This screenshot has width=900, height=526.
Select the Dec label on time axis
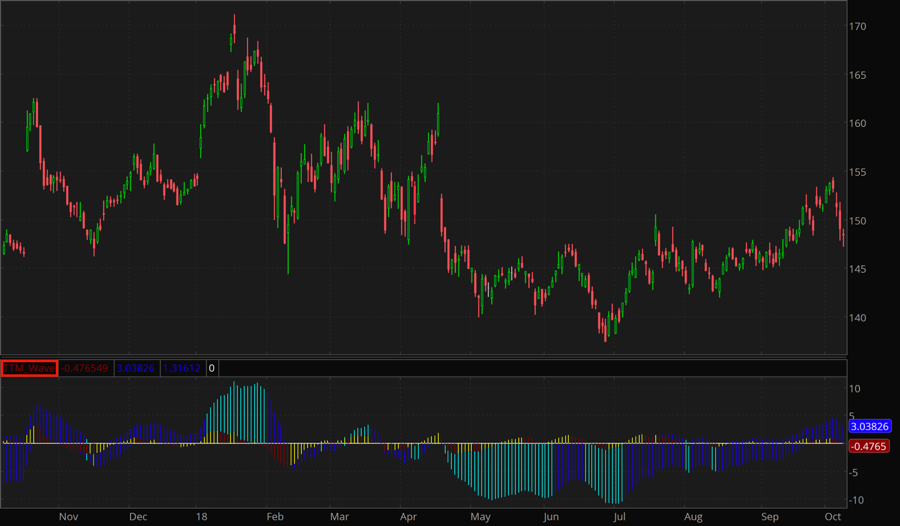(x=138, y=517)
